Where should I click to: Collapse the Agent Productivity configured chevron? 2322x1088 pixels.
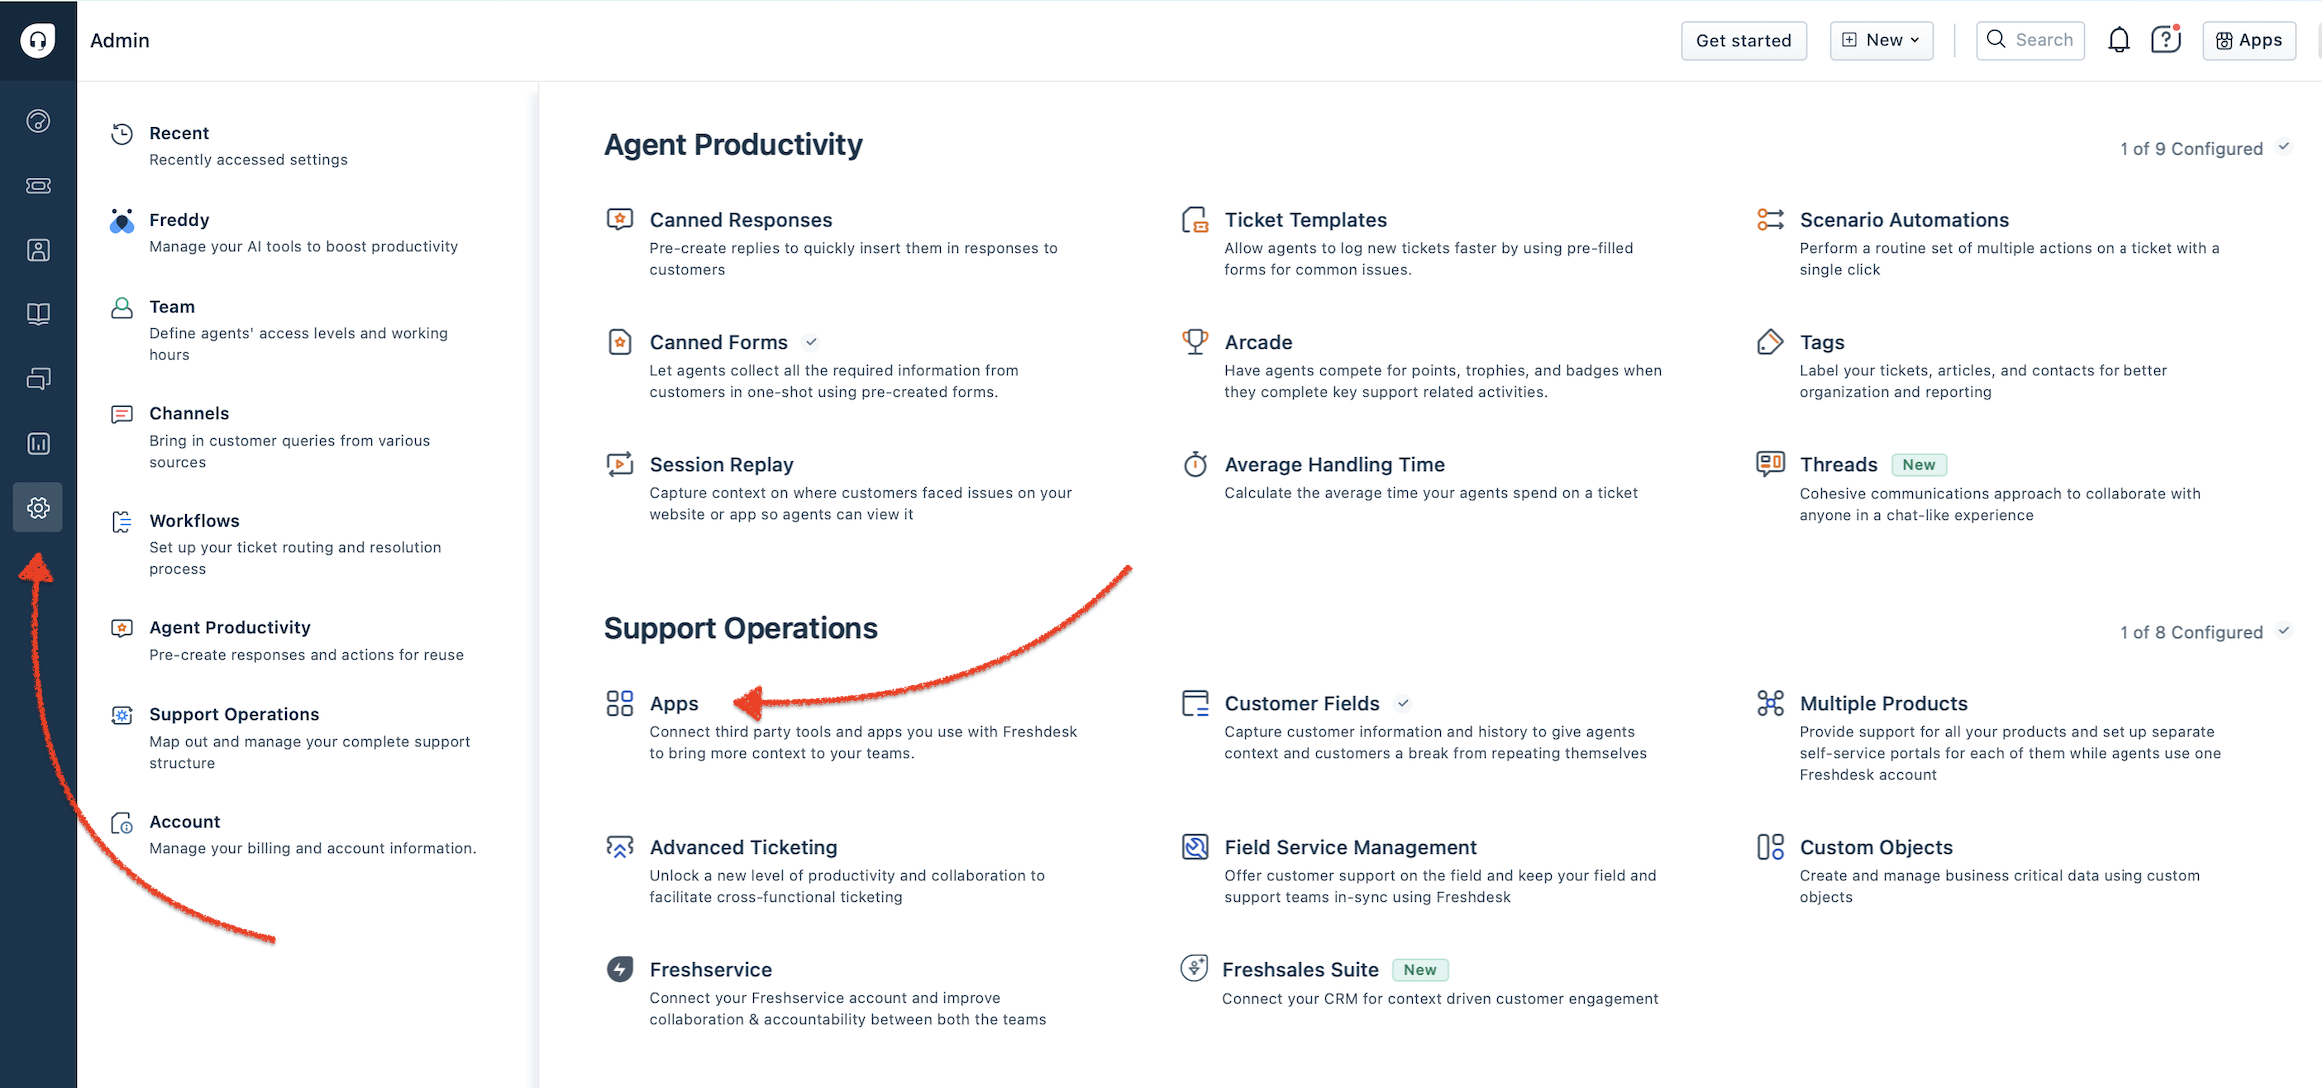click(2284, 147)
